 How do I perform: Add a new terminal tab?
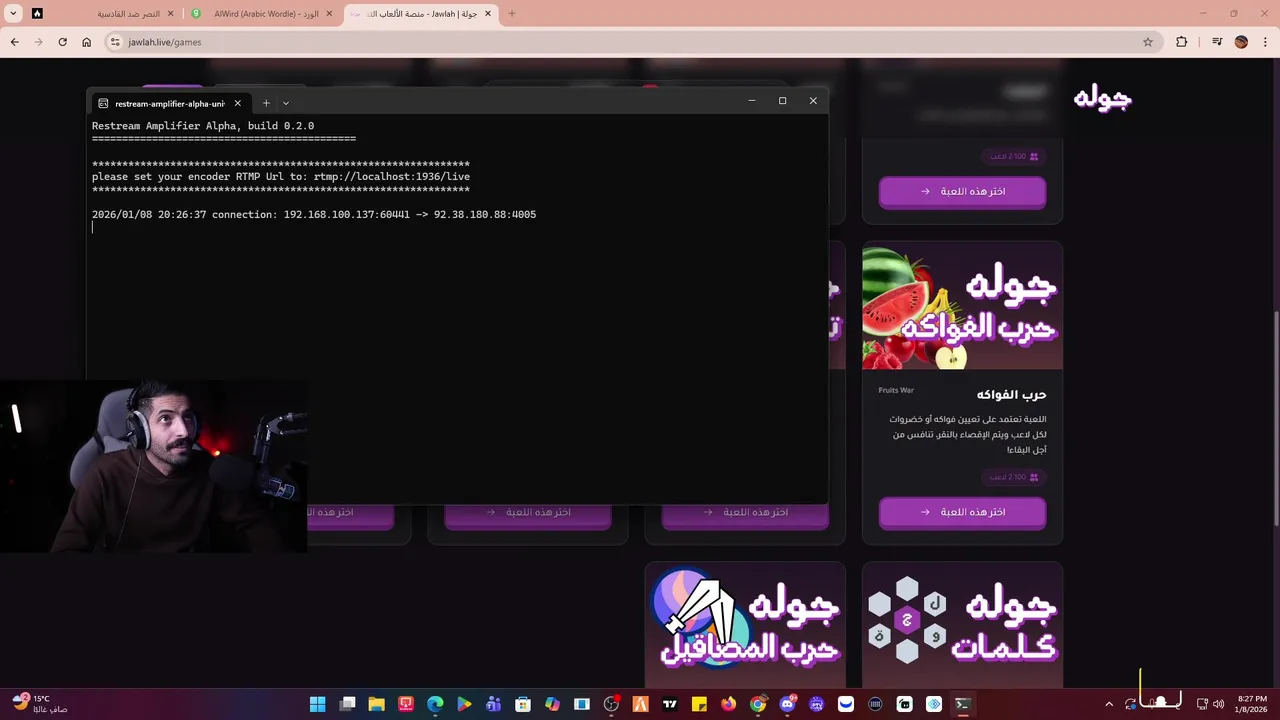coord(266,103)
